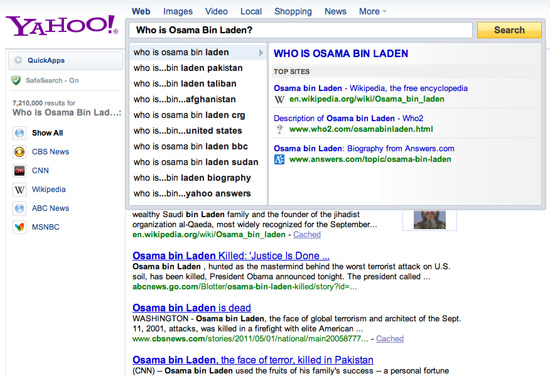This screenshot has width=550, height=376.
Task: Switch to the Video tab
Action: [216, 12]
